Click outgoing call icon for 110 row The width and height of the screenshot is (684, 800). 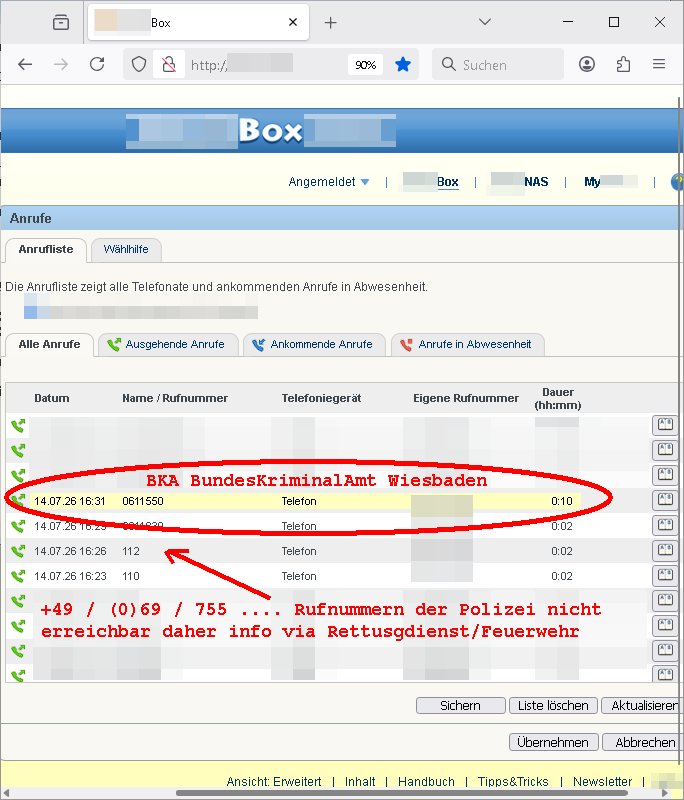(x=18, y=576)
